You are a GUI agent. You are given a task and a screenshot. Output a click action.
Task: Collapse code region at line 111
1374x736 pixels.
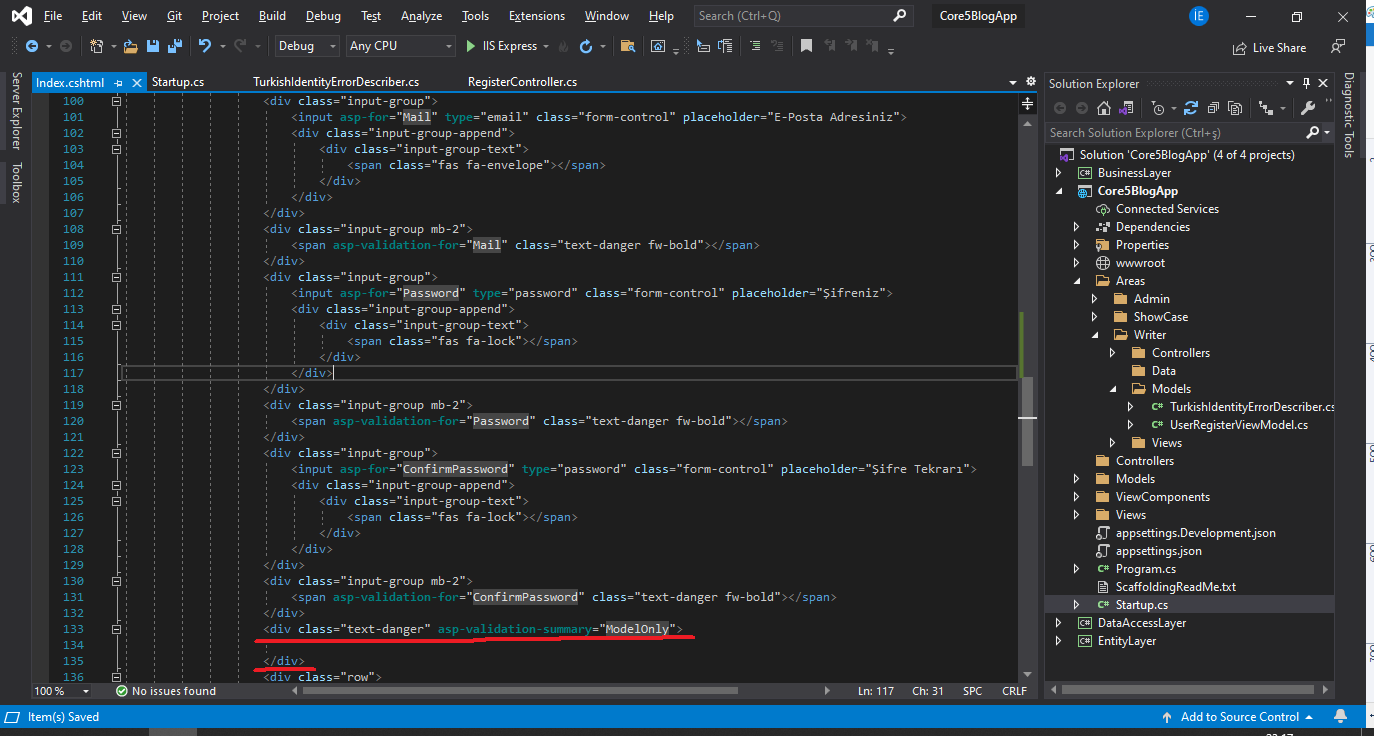coord(117,277)
